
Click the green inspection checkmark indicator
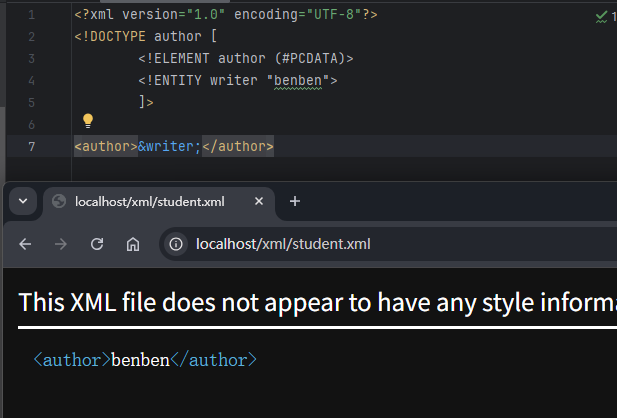(602, 16)
